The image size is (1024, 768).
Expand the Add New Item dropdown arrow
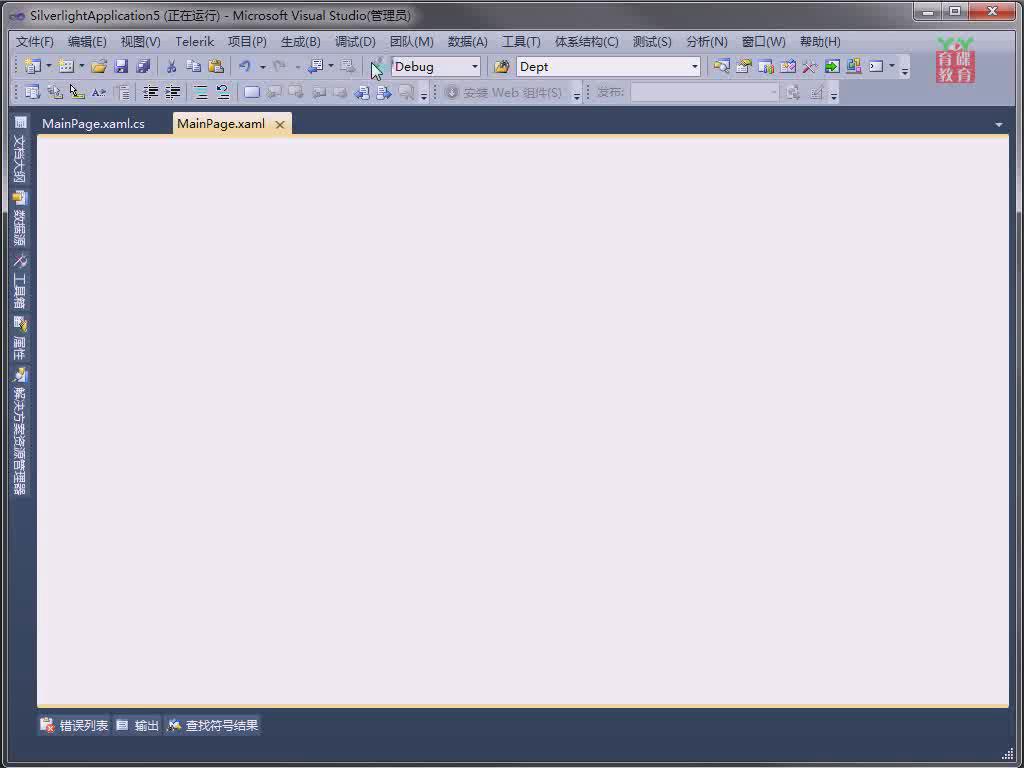(82, 66)
